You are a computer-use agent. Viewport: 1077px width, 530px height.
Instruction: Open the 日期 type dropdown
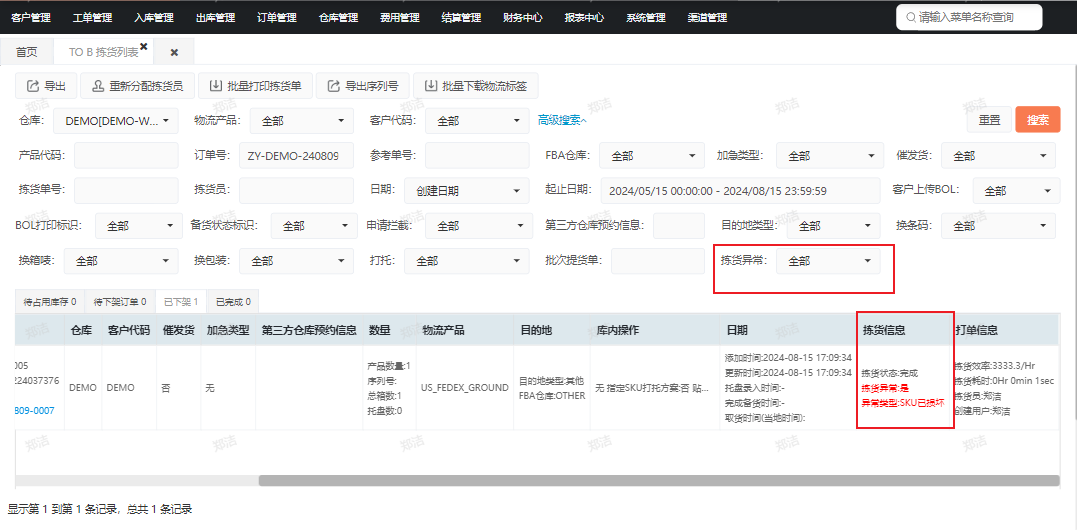pyautogui.click(x=466, y=191)
